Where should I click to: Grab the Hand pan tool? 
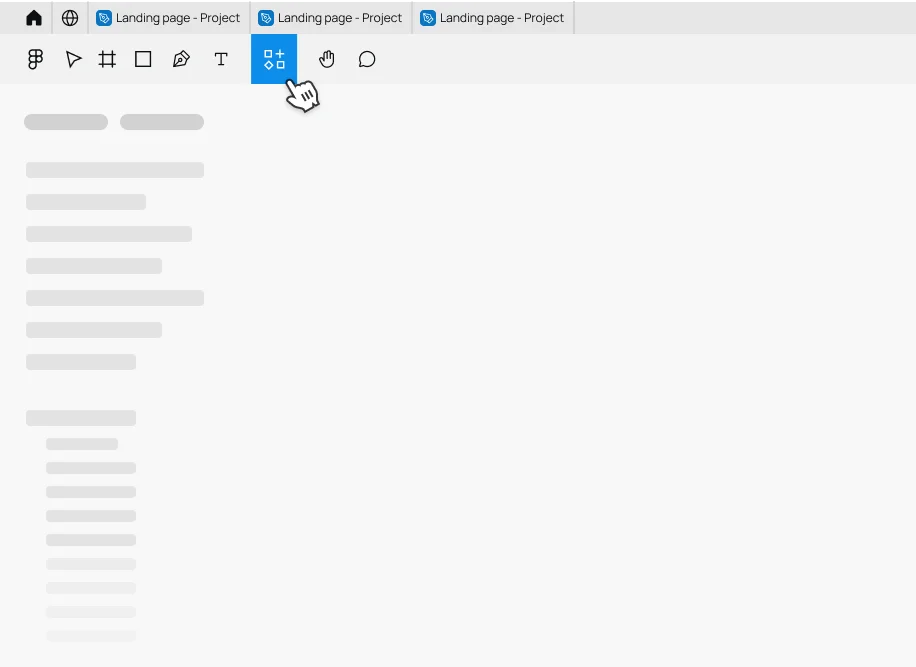[x=326, y=59]
